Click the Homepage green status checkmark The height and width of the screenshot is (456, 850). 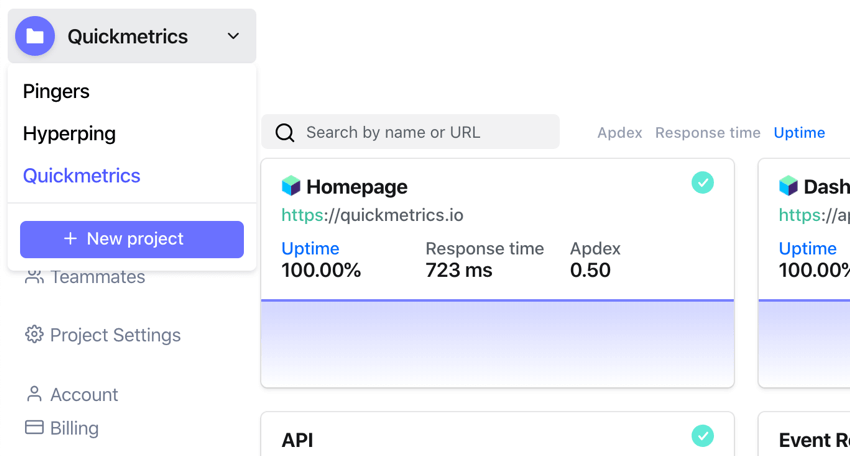[703, 183]
